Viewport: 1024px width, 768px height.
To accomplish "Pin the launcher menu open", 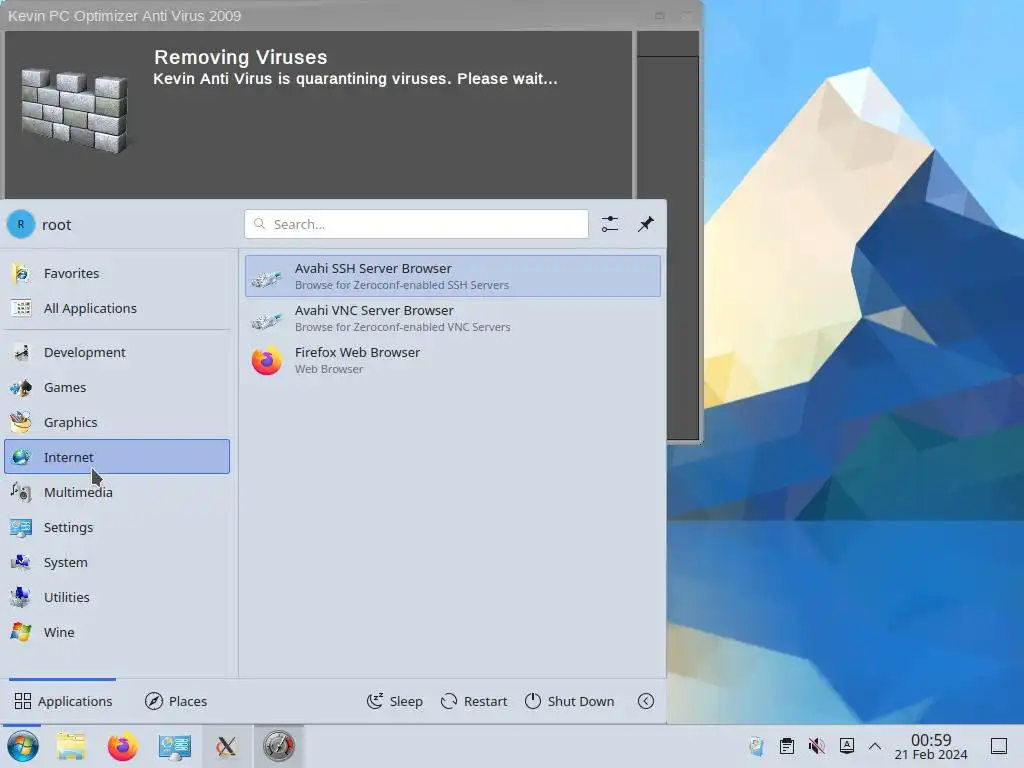I will pyautogui.click(x=645, y=224).
